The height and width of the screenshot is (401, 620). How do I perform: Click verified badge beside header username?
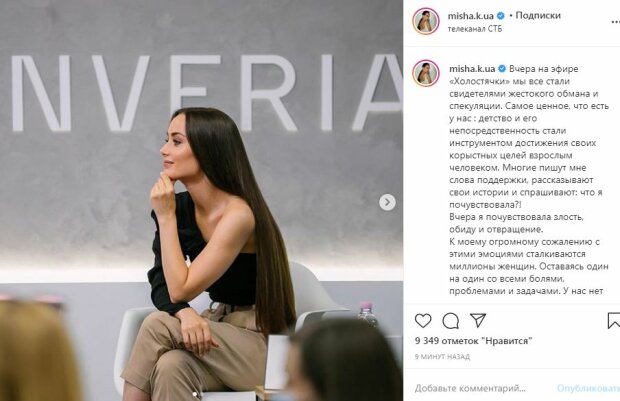tap(500, 16)
